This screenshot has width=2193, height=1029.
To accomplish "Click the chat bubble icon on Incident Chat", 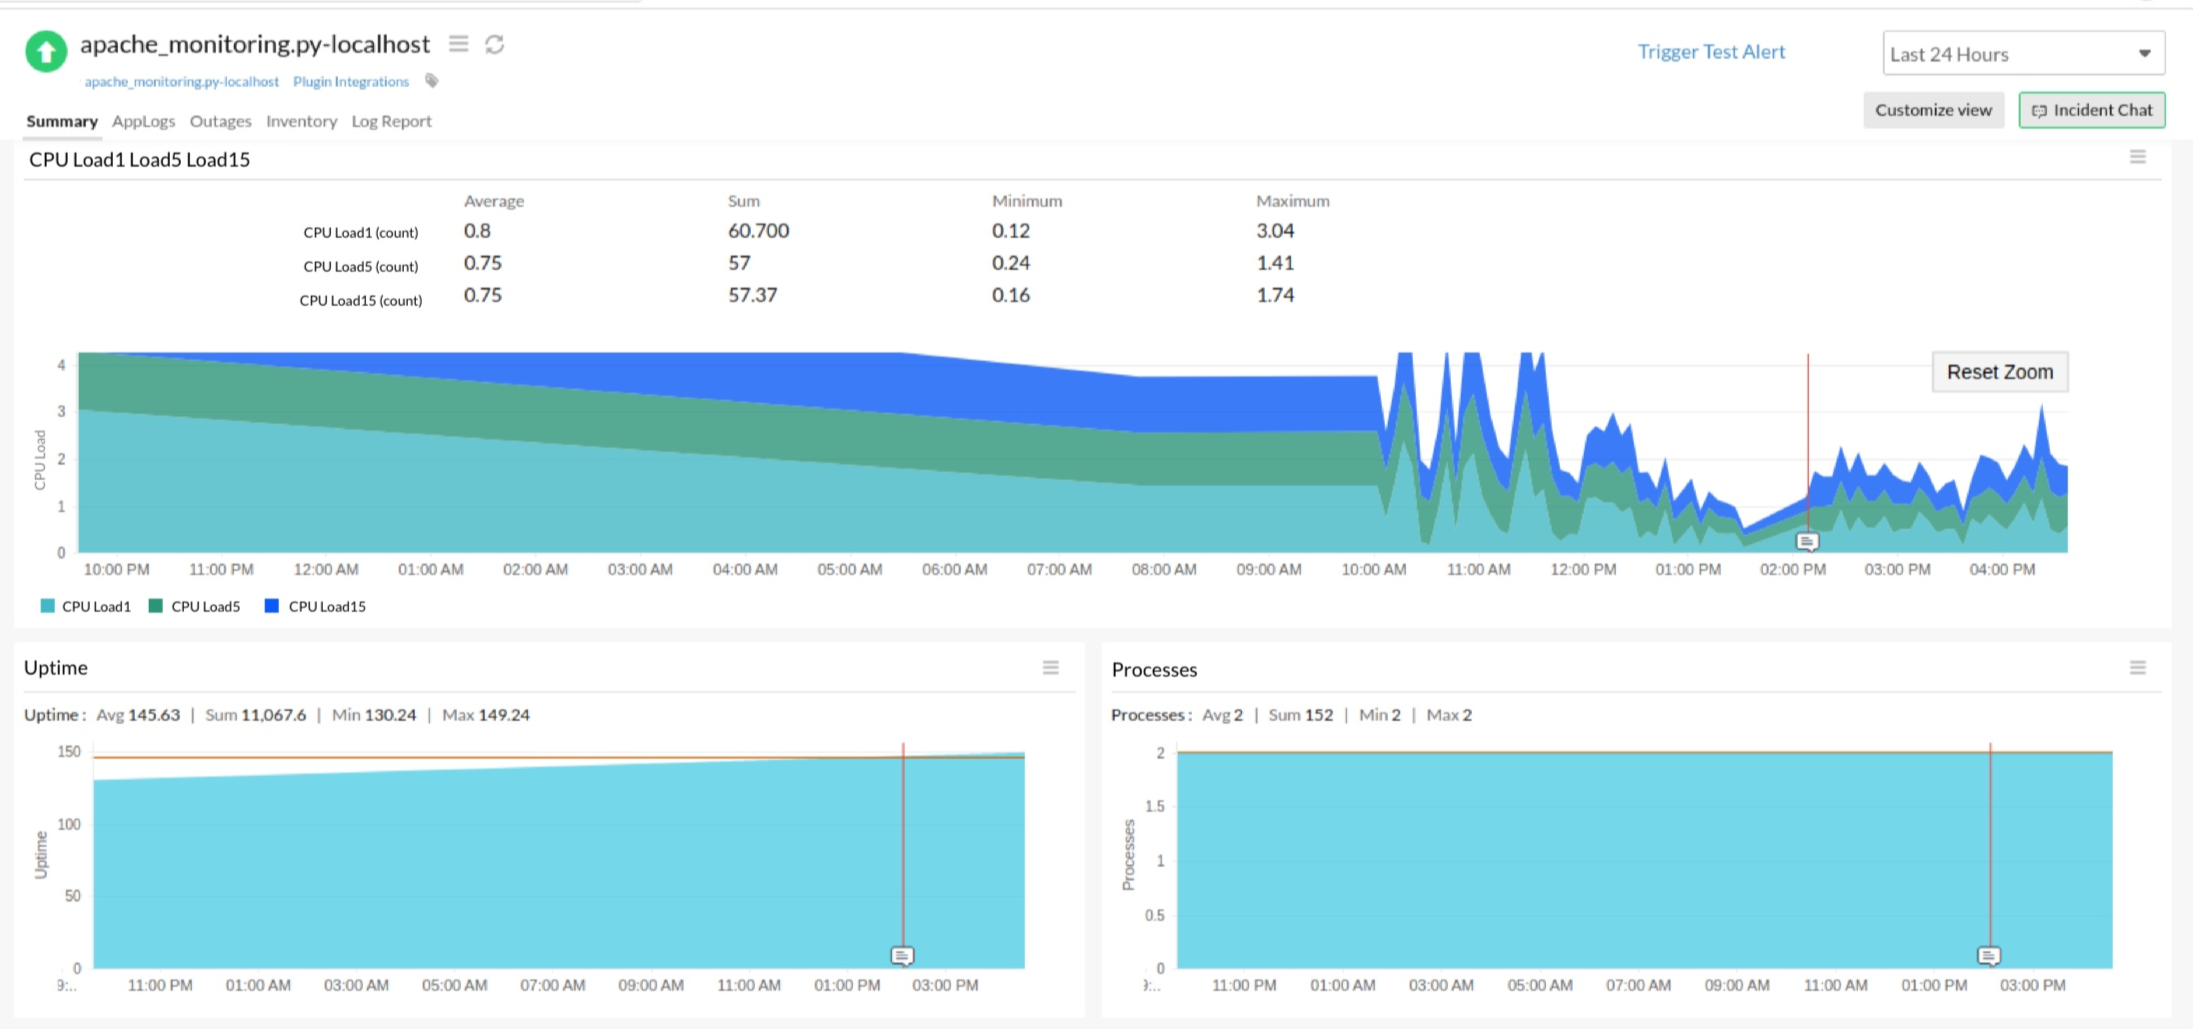I will pyautogui.click(x=2039, y=110).
